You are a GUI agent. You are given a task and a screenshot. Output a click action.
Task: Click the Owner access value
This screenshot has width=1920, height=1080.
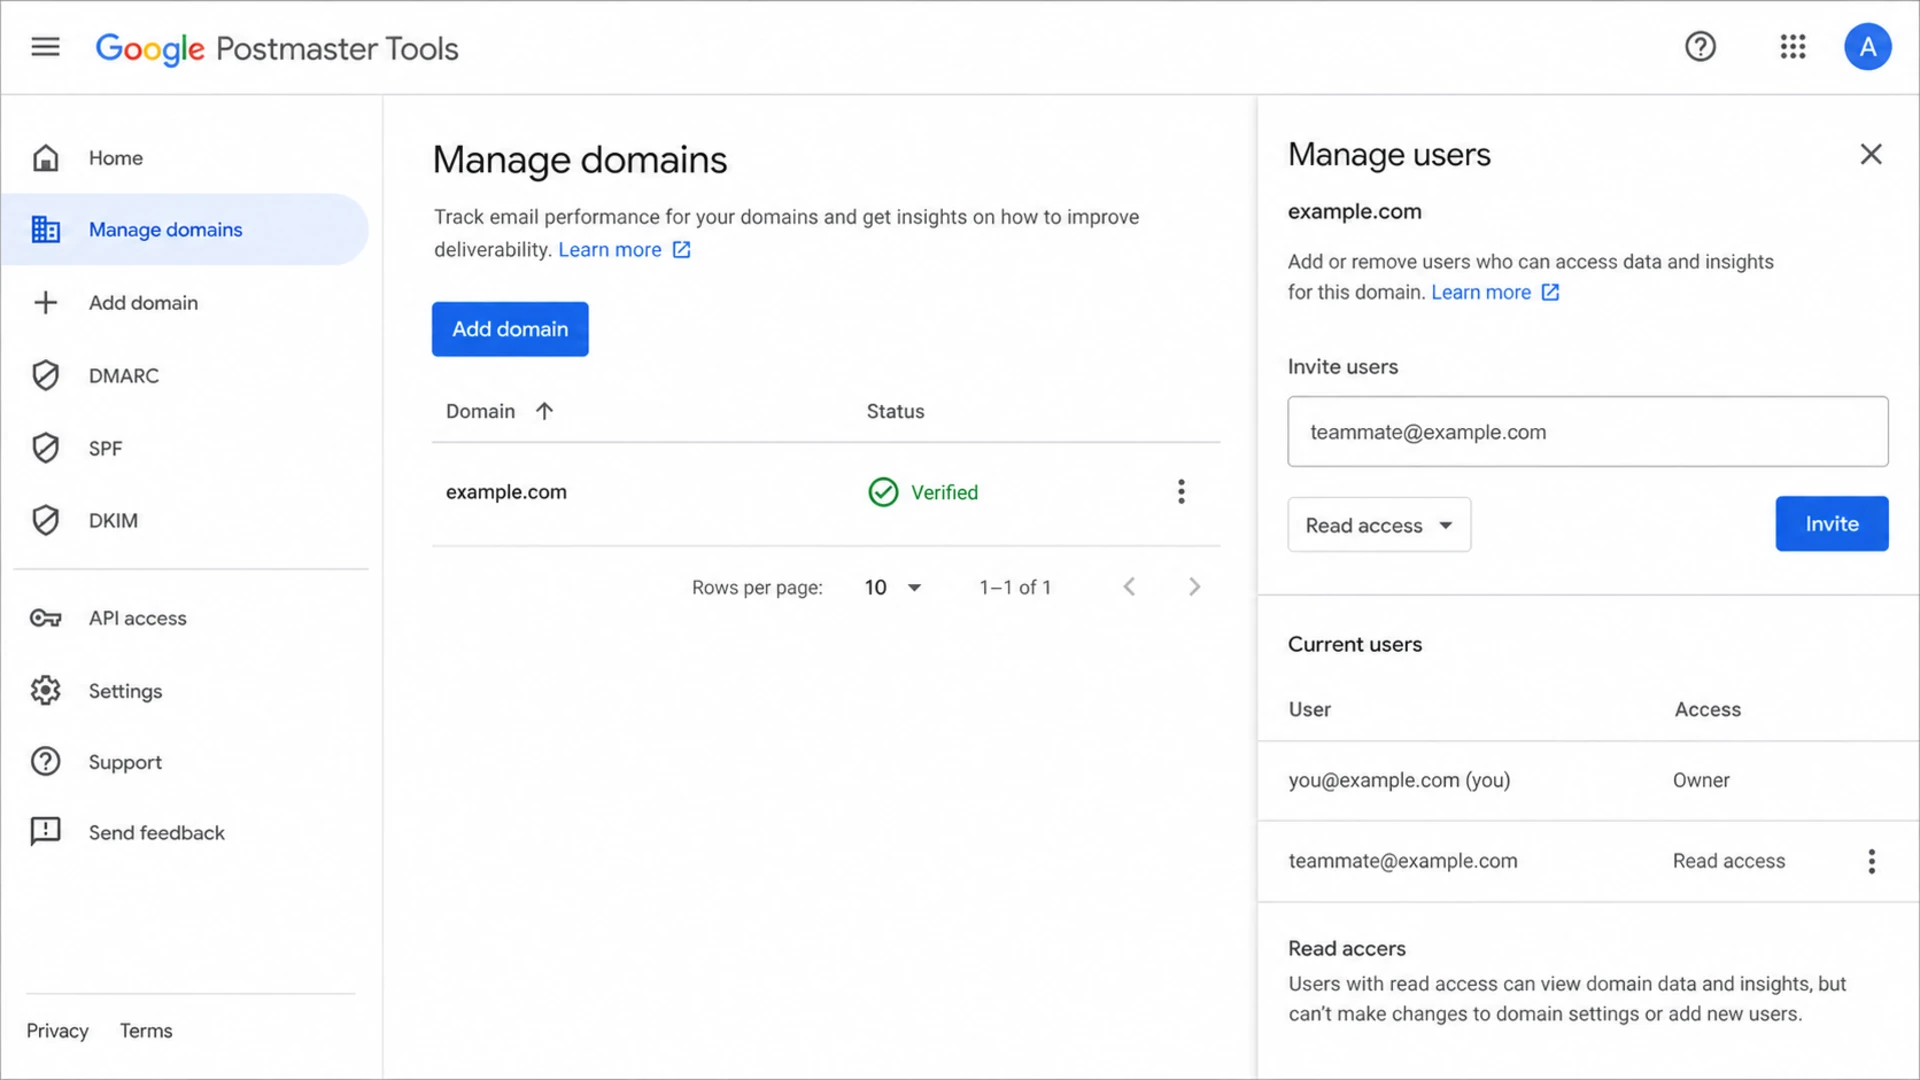tap(1701, 780)
